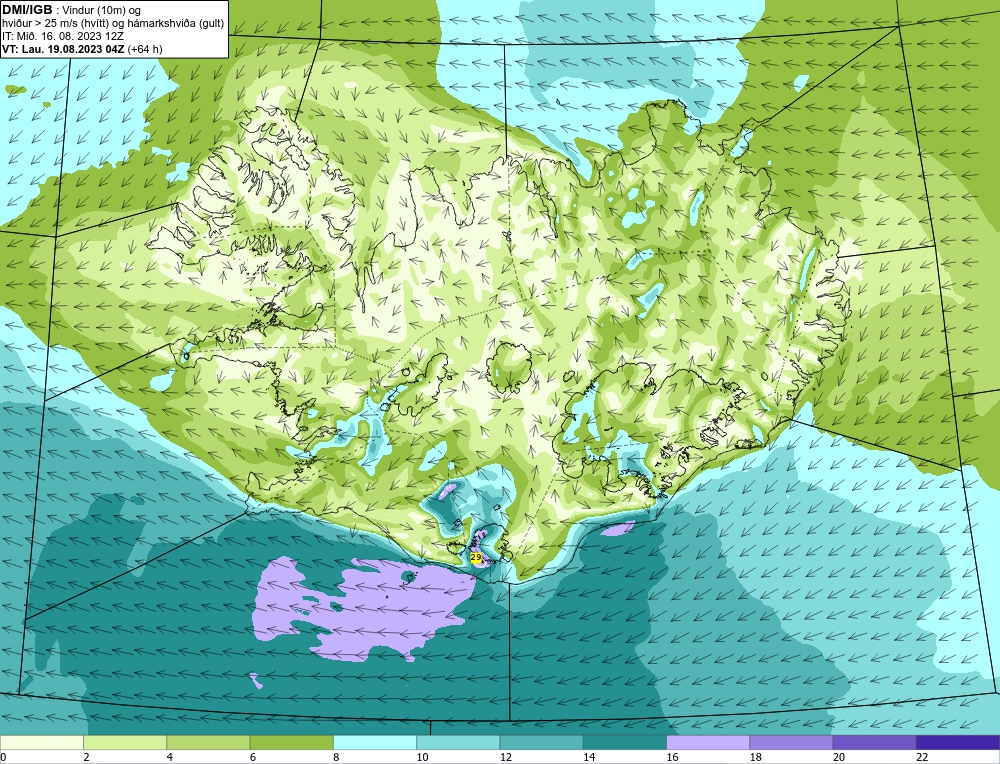Select the 0–2 m/s pale yellow legend swatch
This screenshot has height=764, width=1000.
tap(41, 742)
